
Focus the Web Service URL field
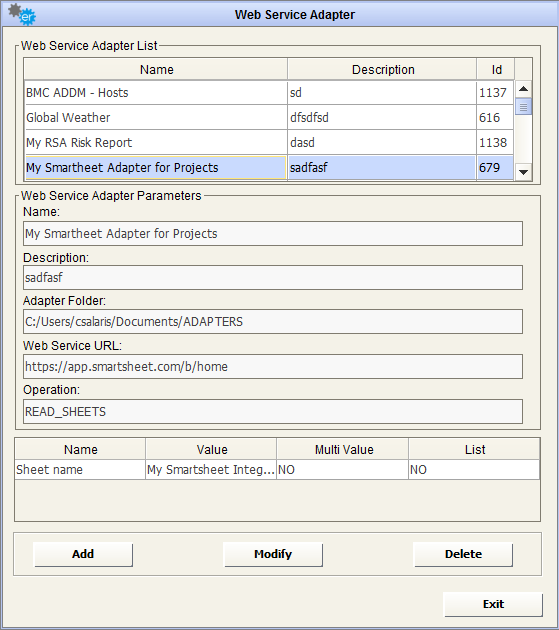tap(273, 366)
